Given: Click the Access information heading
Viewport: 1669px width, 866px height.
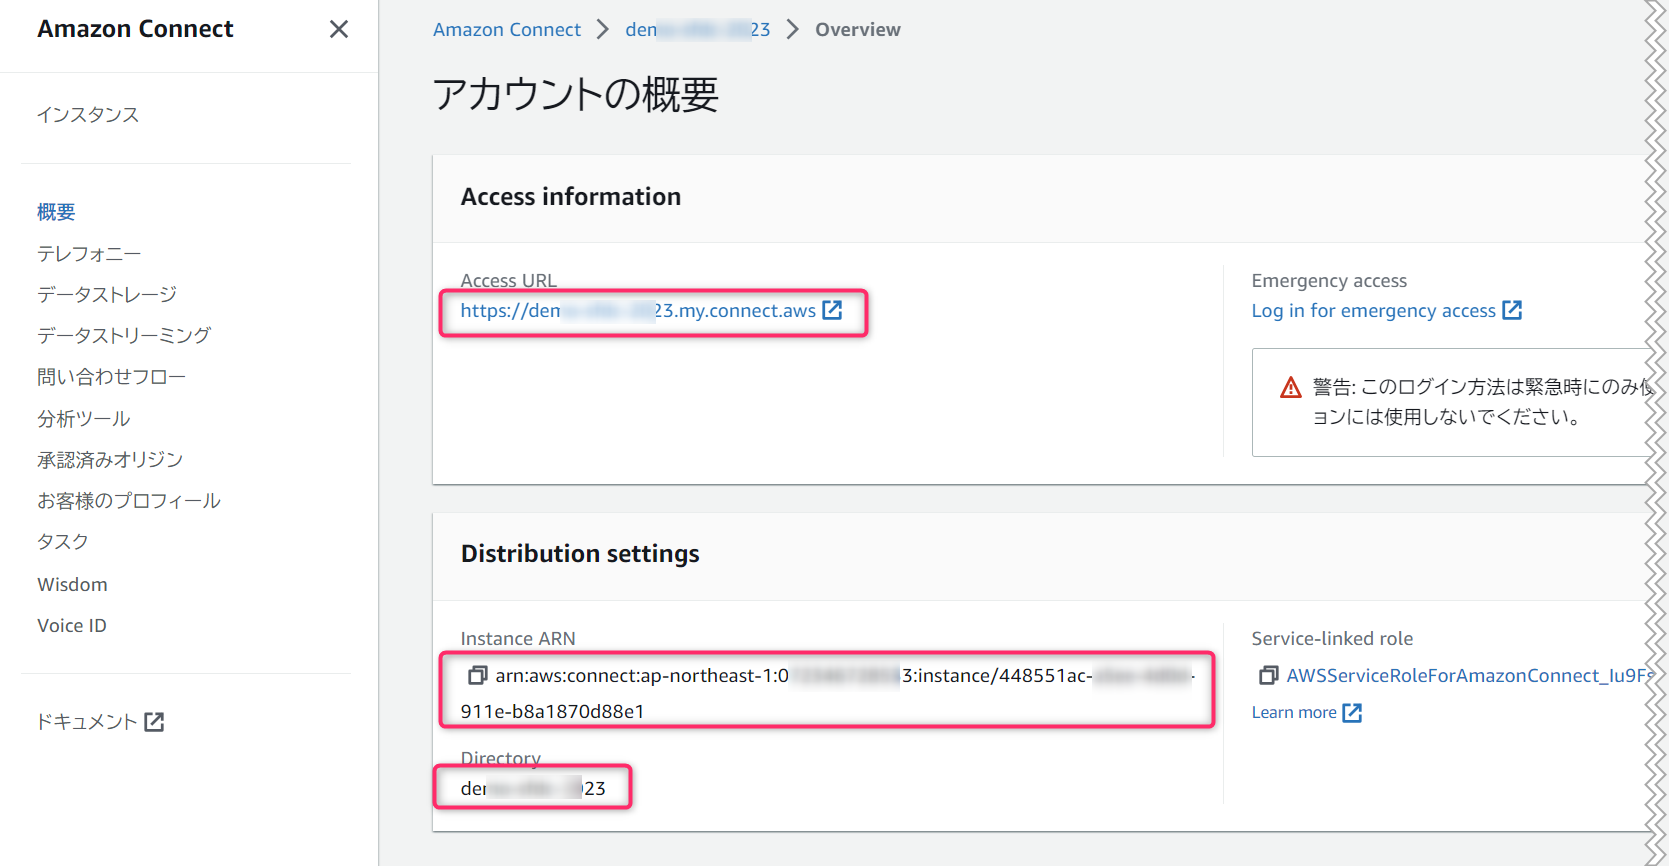Looking at the screenshot, I should 571,197.
